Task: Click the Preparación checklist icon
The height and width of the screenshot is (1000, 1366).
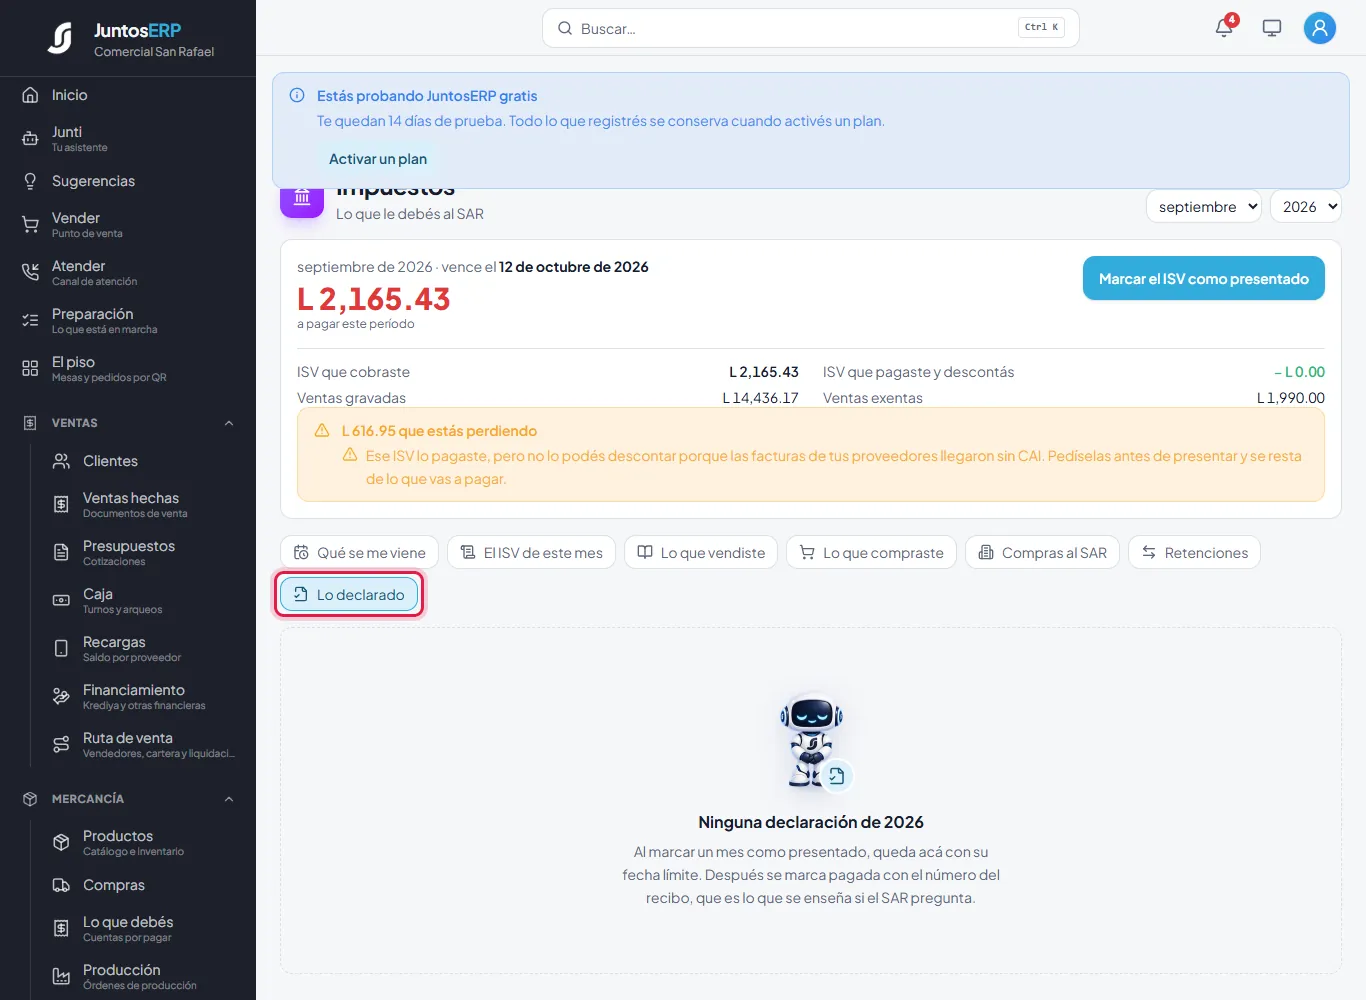Action: click(x=30, y=321)
